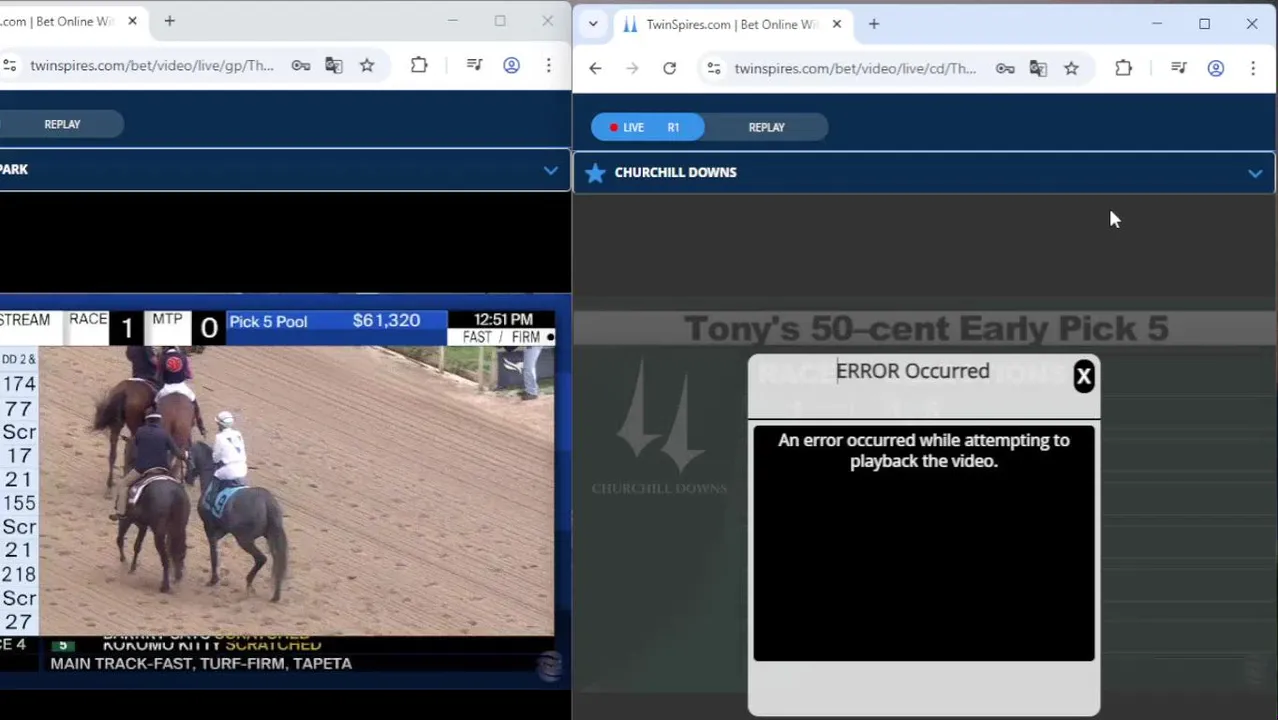Select the Churchill Downs track header

[x=924, y=172]
